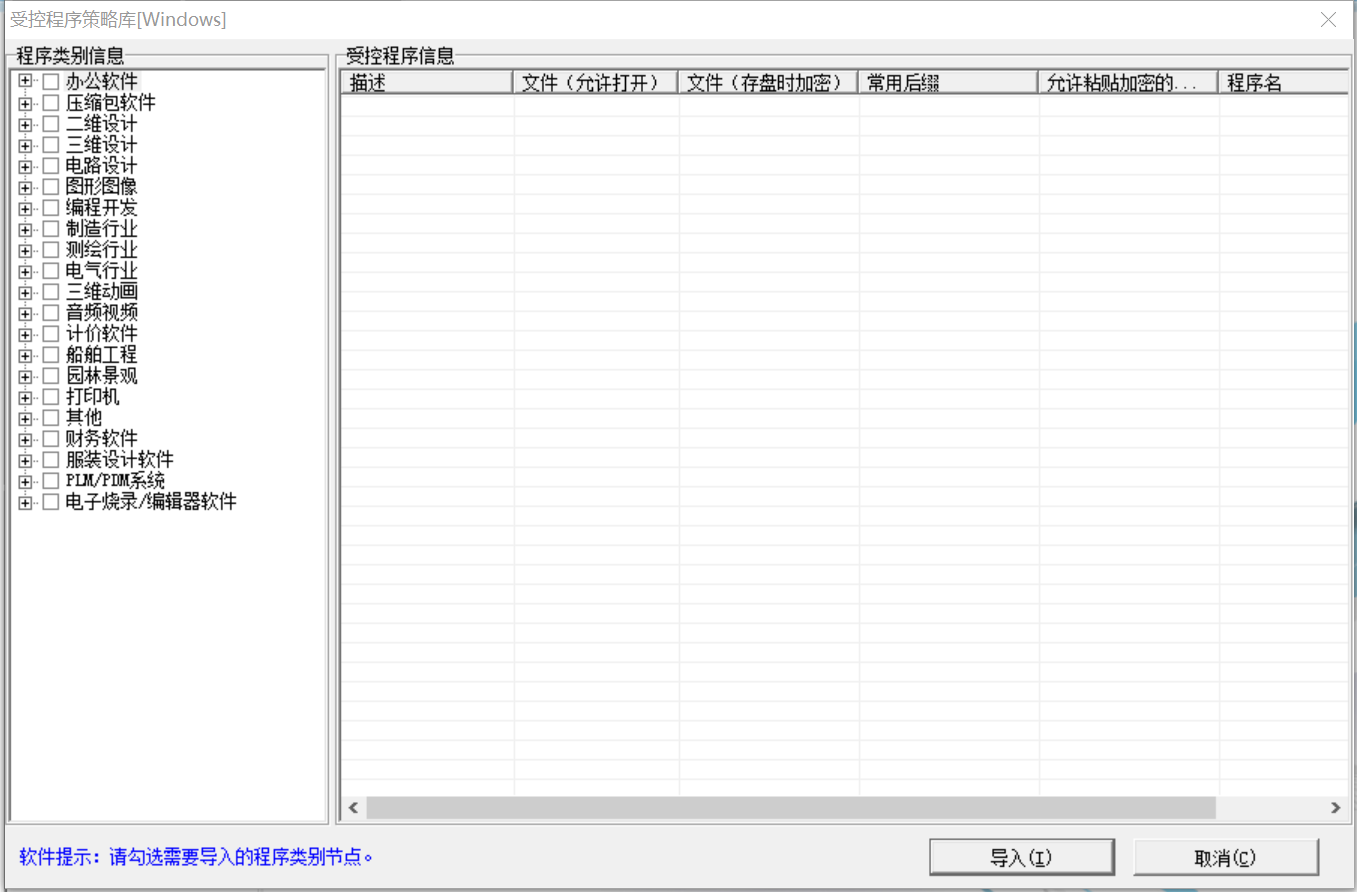The height and width of the screenshot is (892, 1357).
Task: Check the 三维设计 box
Action: pyautogui.click(x=51, y=145)
